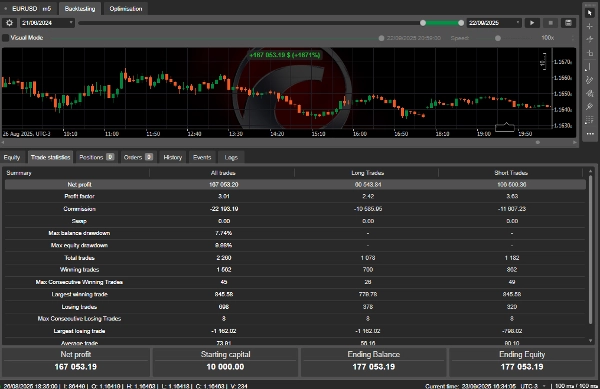This screenshot has height=389, width=600.
Task: Select the Total trades row label
Action: coord(79,258)
